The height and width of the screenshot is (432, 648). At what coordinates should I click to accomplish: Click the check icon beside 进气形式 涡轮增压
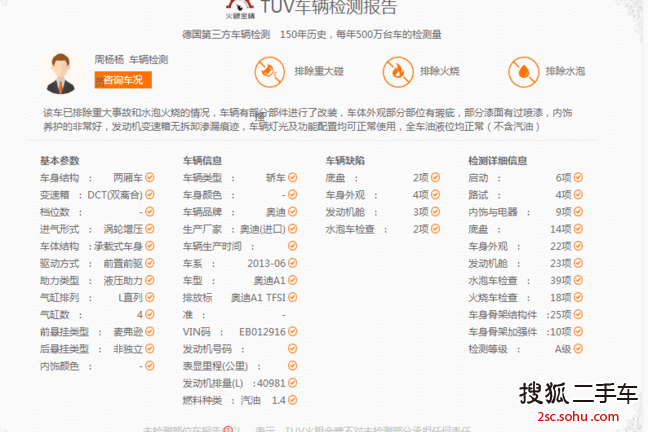[x=150, y=229]
